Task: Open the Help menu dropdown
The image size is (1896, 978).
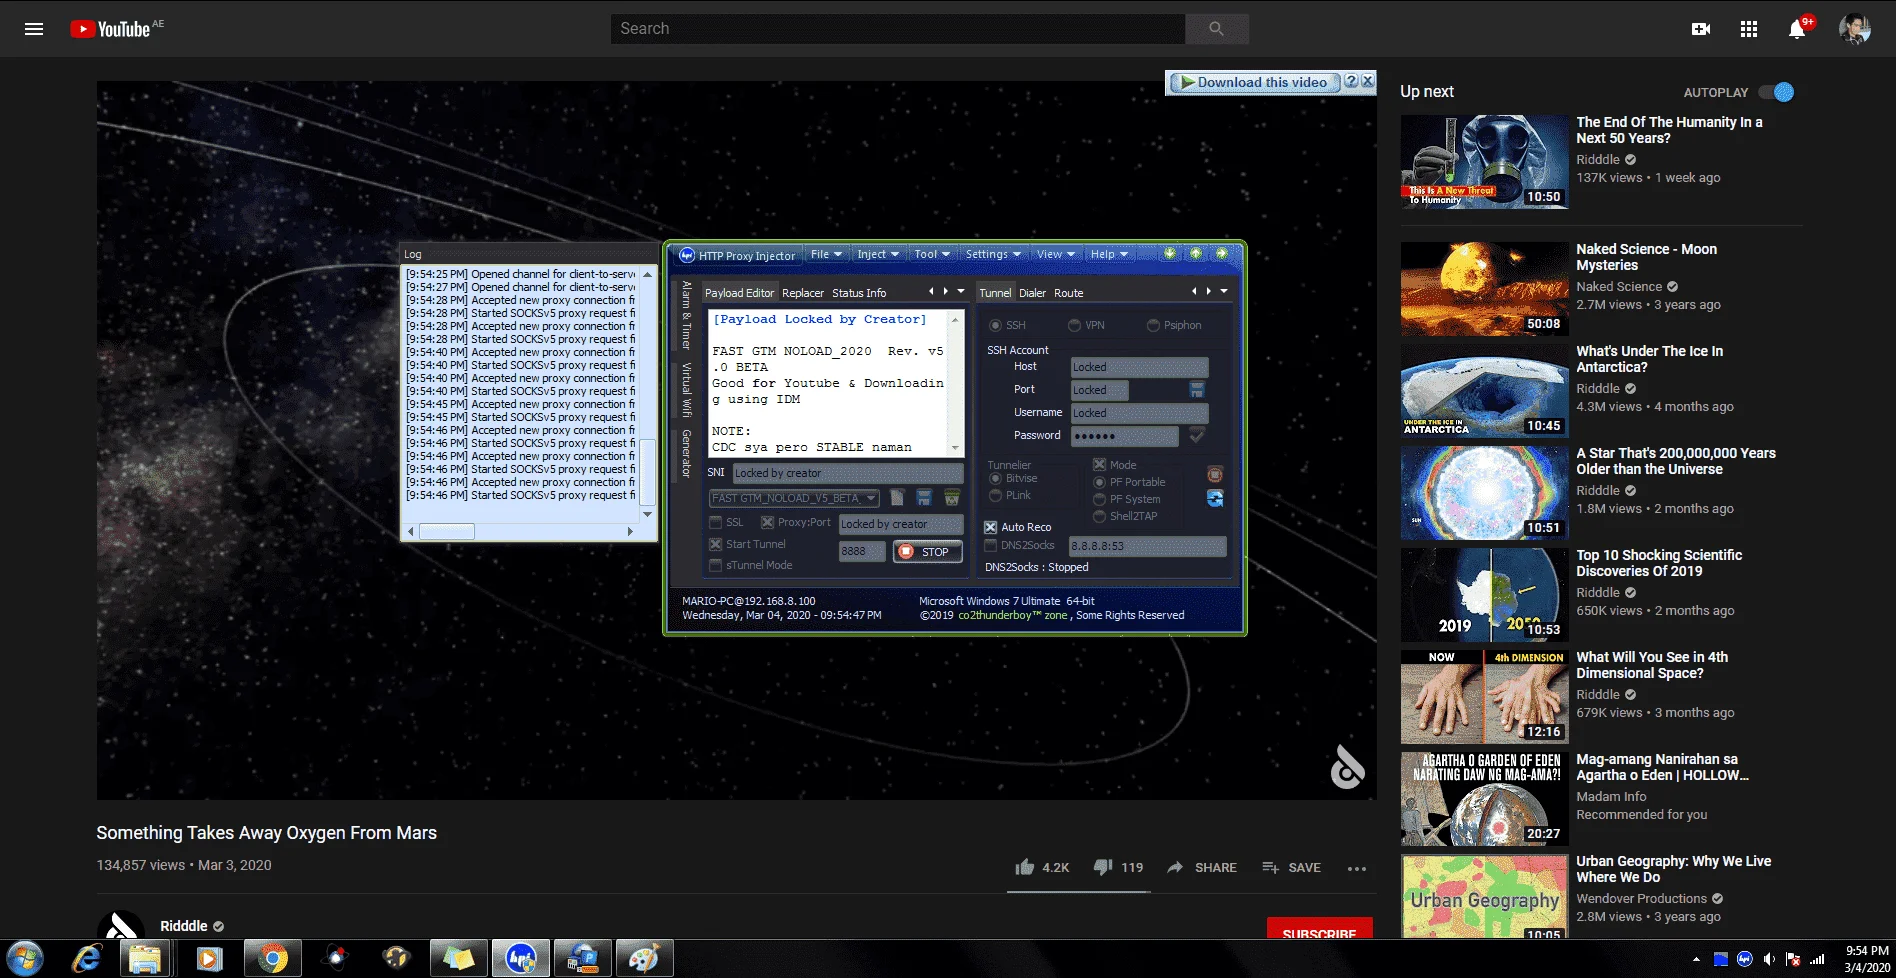Action: [x=1109, y=254]
